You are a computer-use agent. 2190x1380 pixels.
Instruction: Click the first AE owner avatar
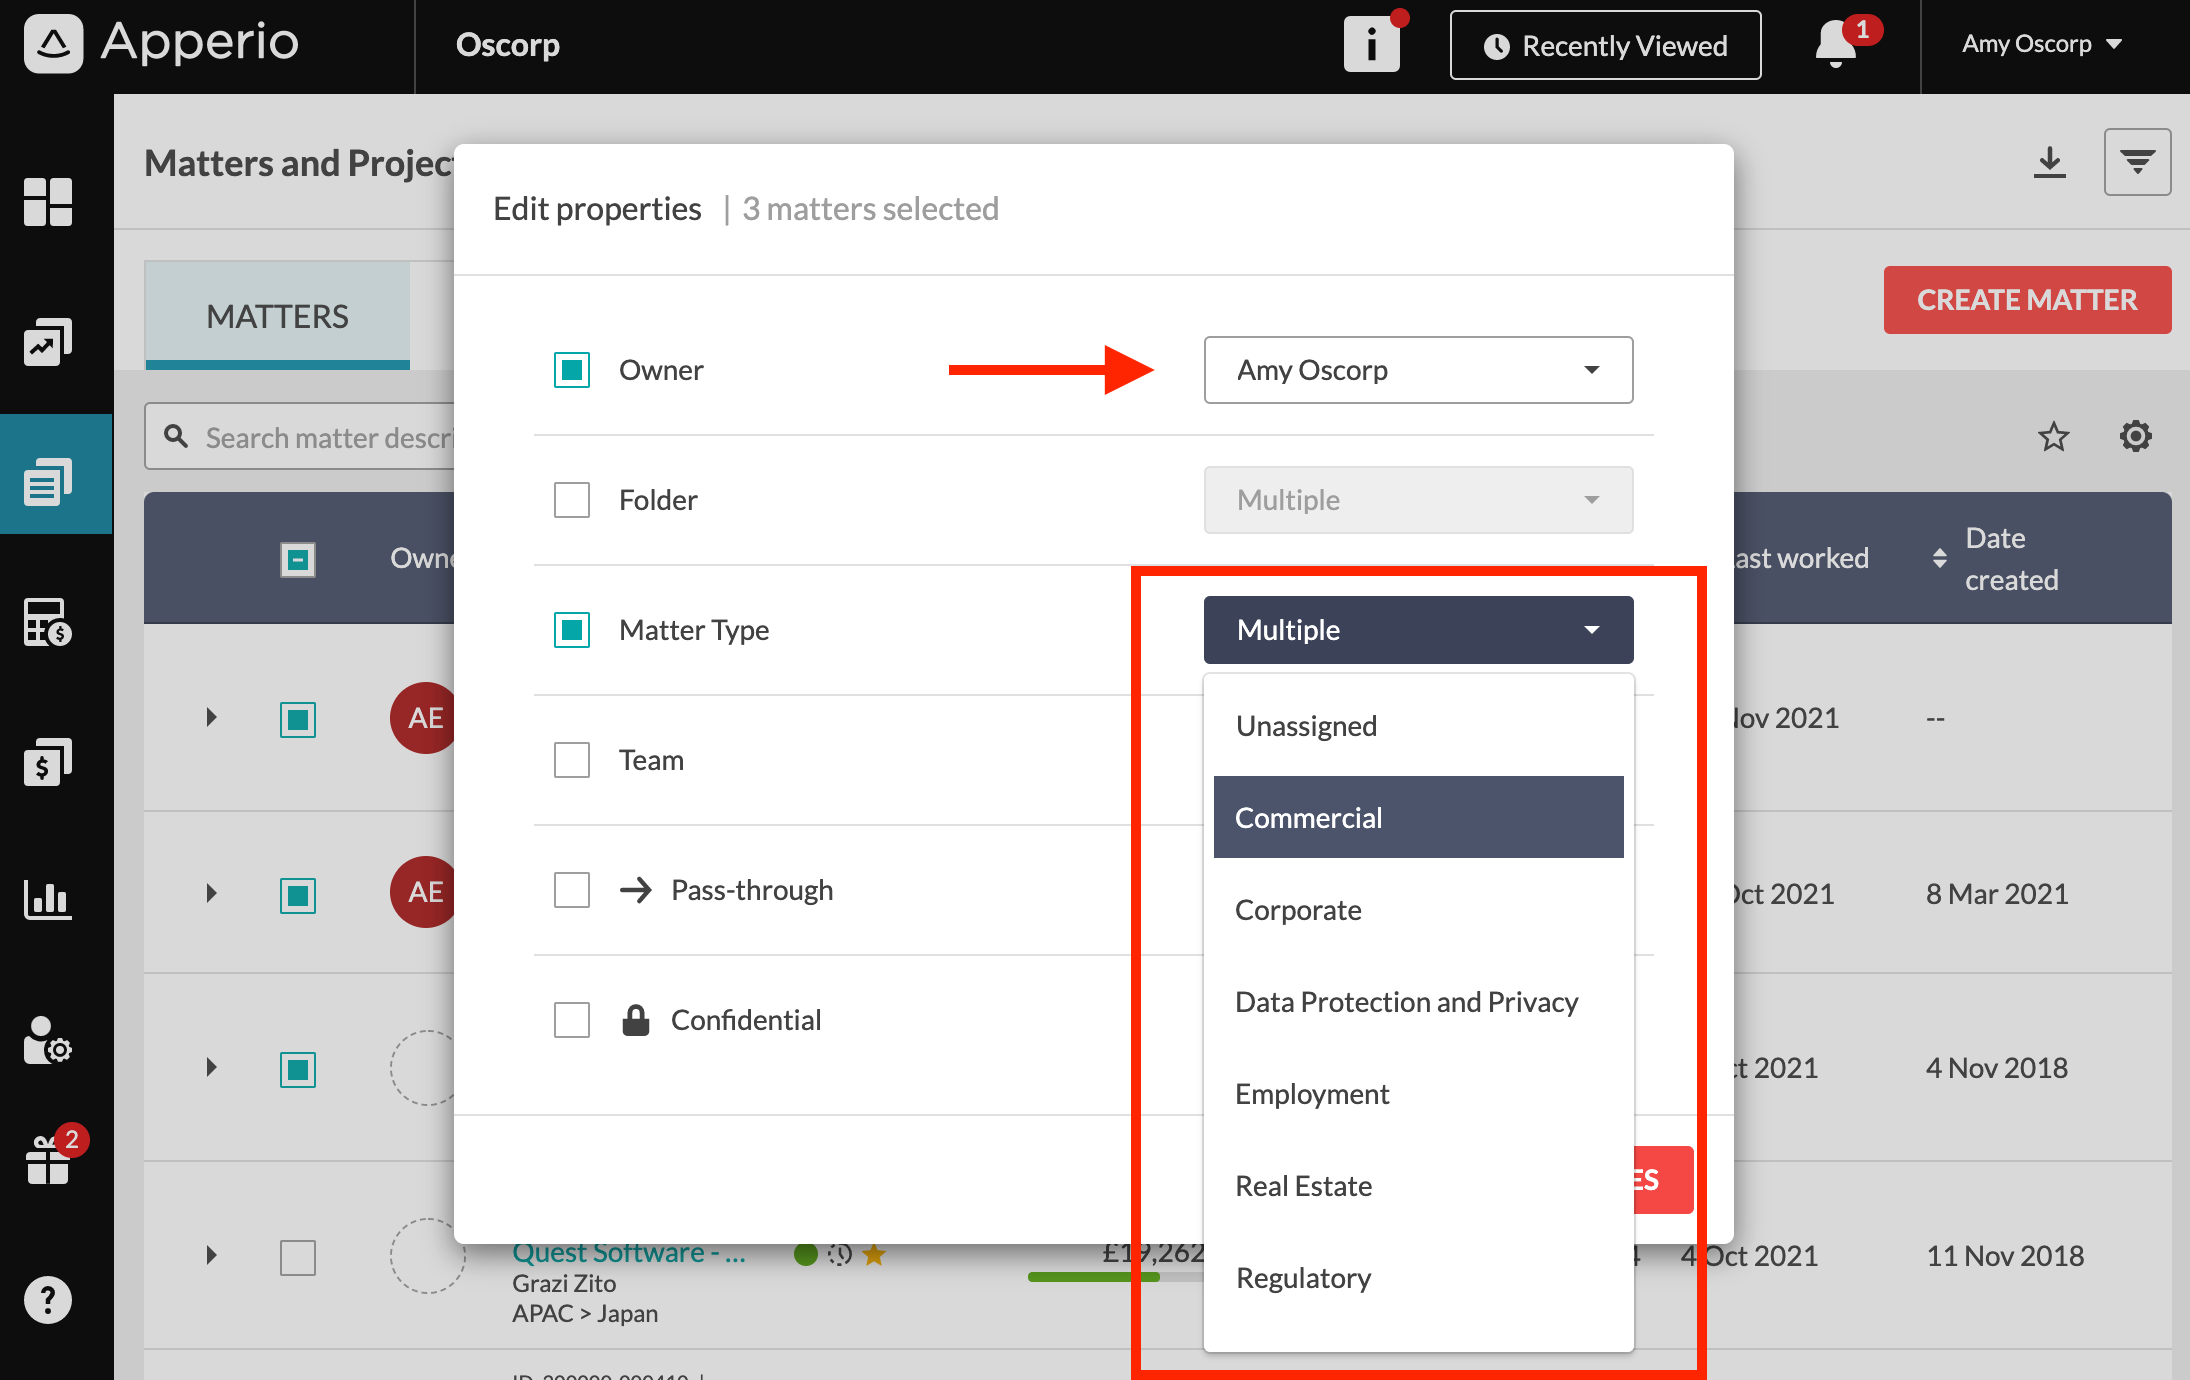pos(424,718)
